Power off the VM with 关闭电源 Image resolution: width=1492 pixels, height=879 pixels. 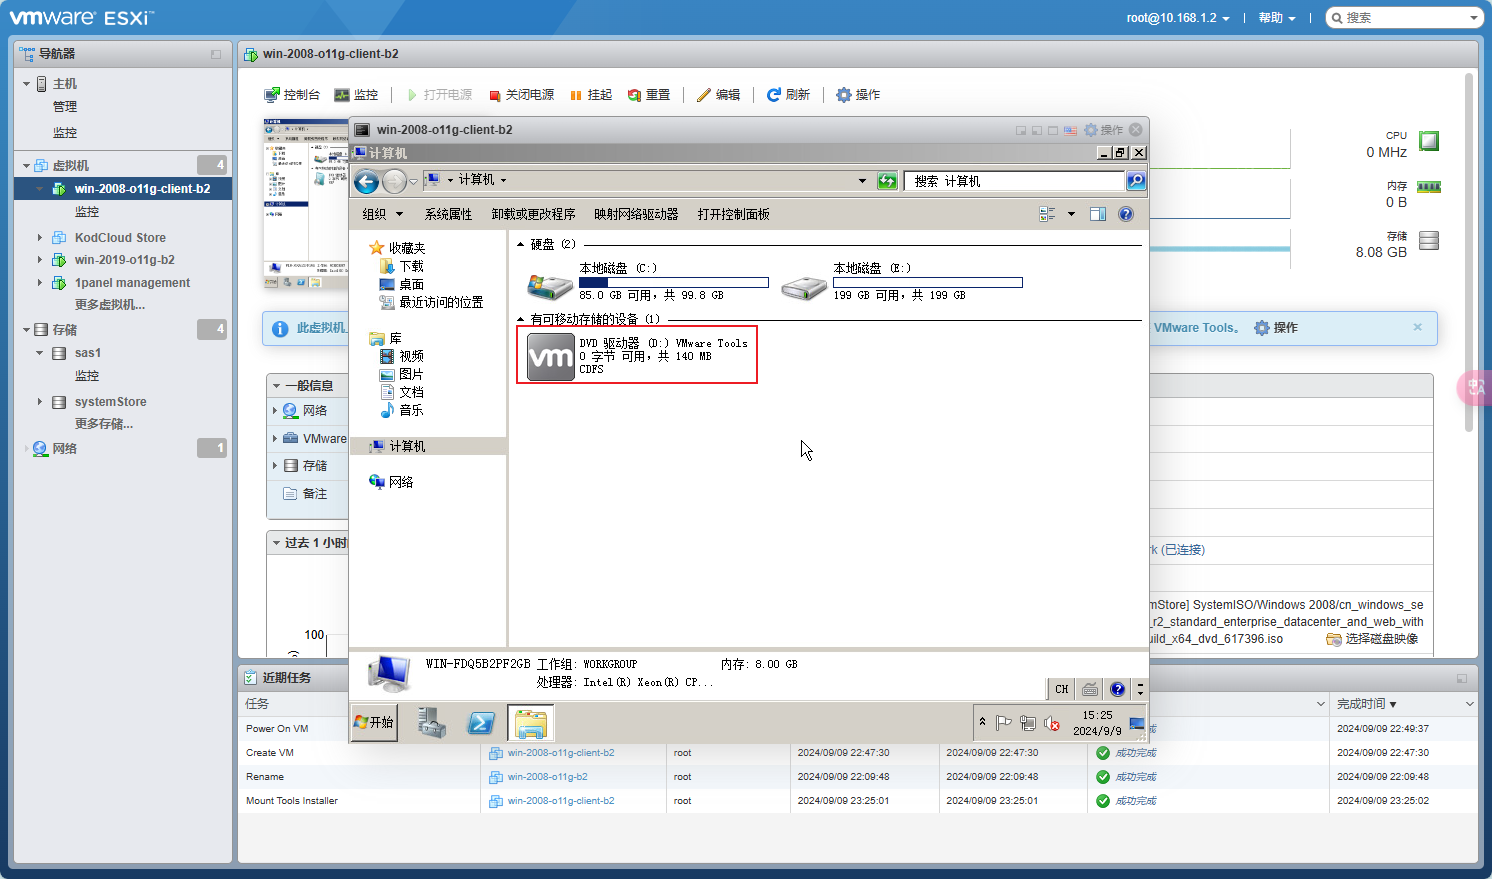tap(521, 95)
